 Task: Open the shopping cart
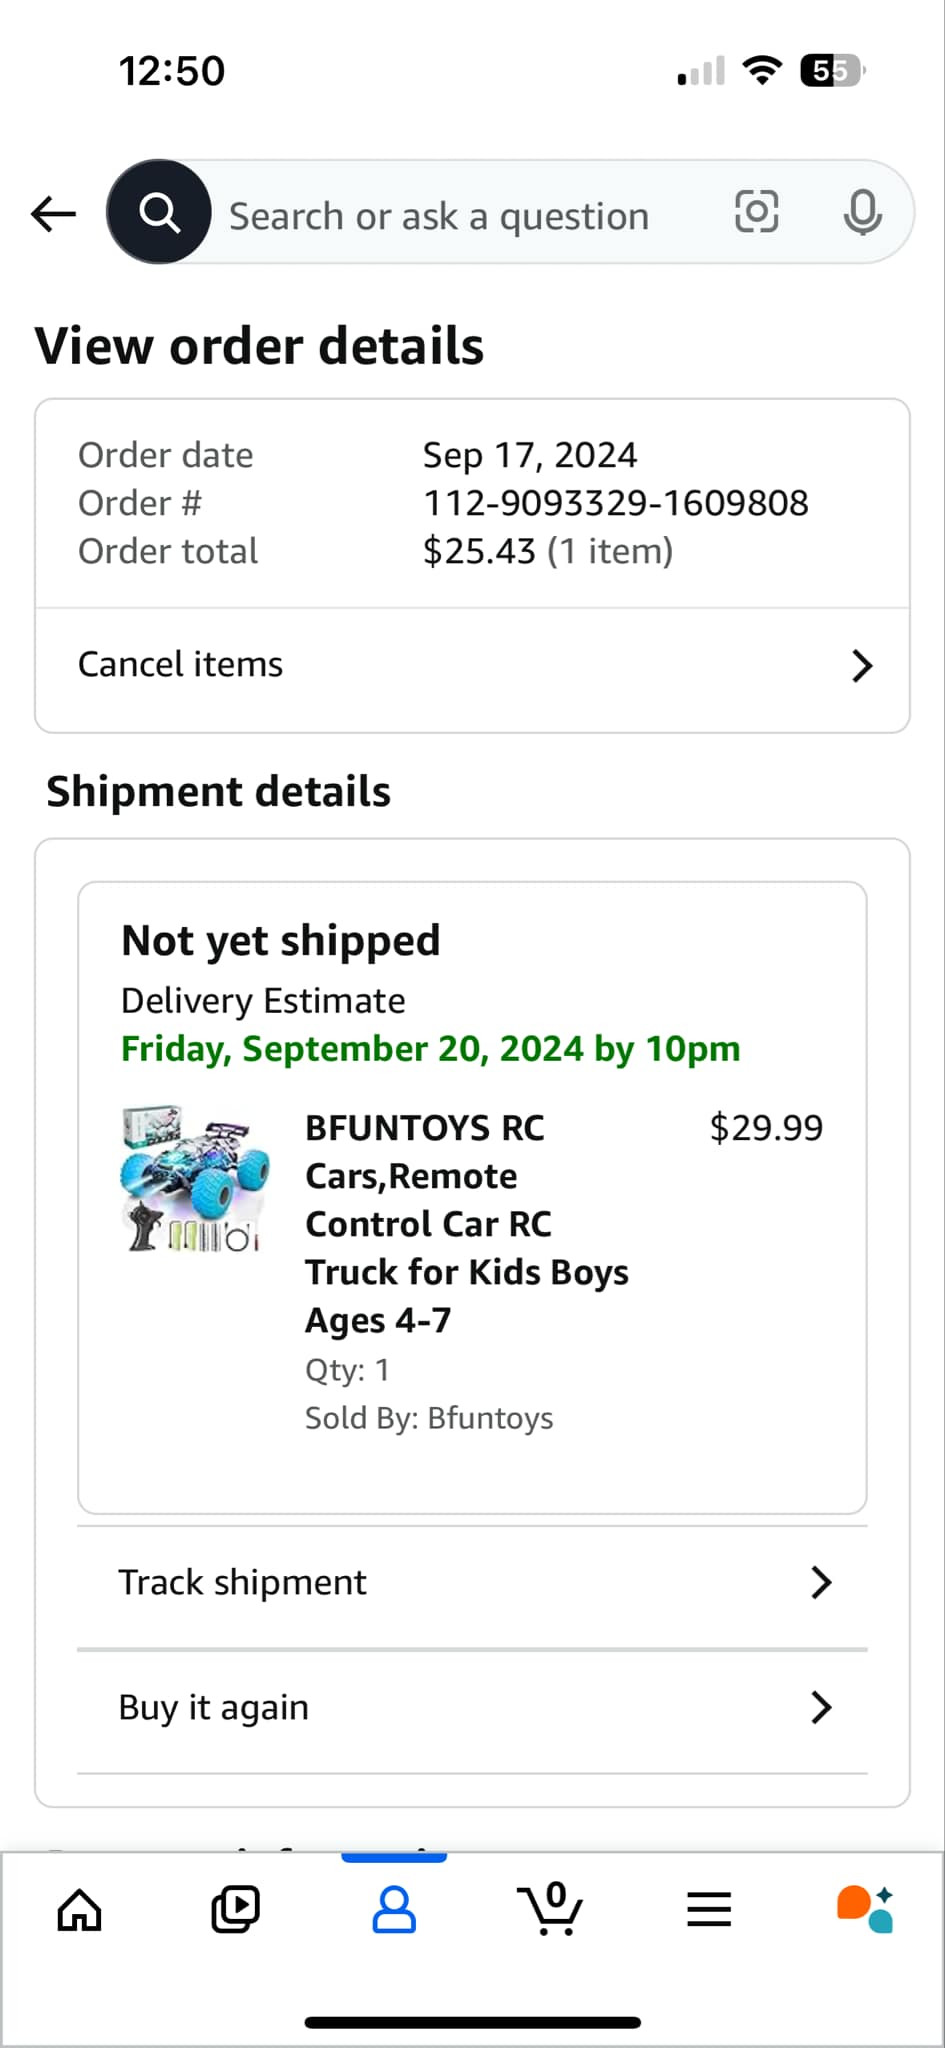point(550,1910)
